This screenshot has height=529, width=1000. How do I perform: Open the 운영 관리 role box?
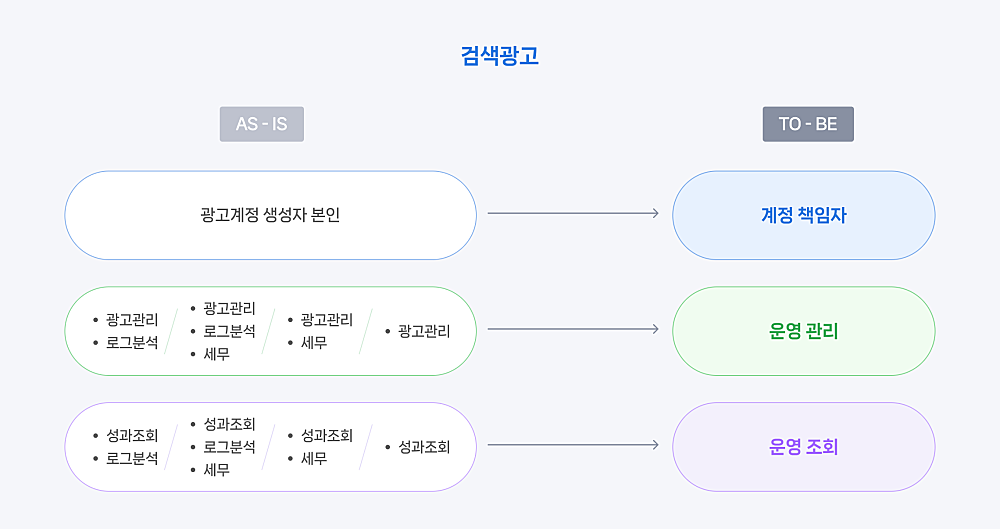[x=804, y=331]
